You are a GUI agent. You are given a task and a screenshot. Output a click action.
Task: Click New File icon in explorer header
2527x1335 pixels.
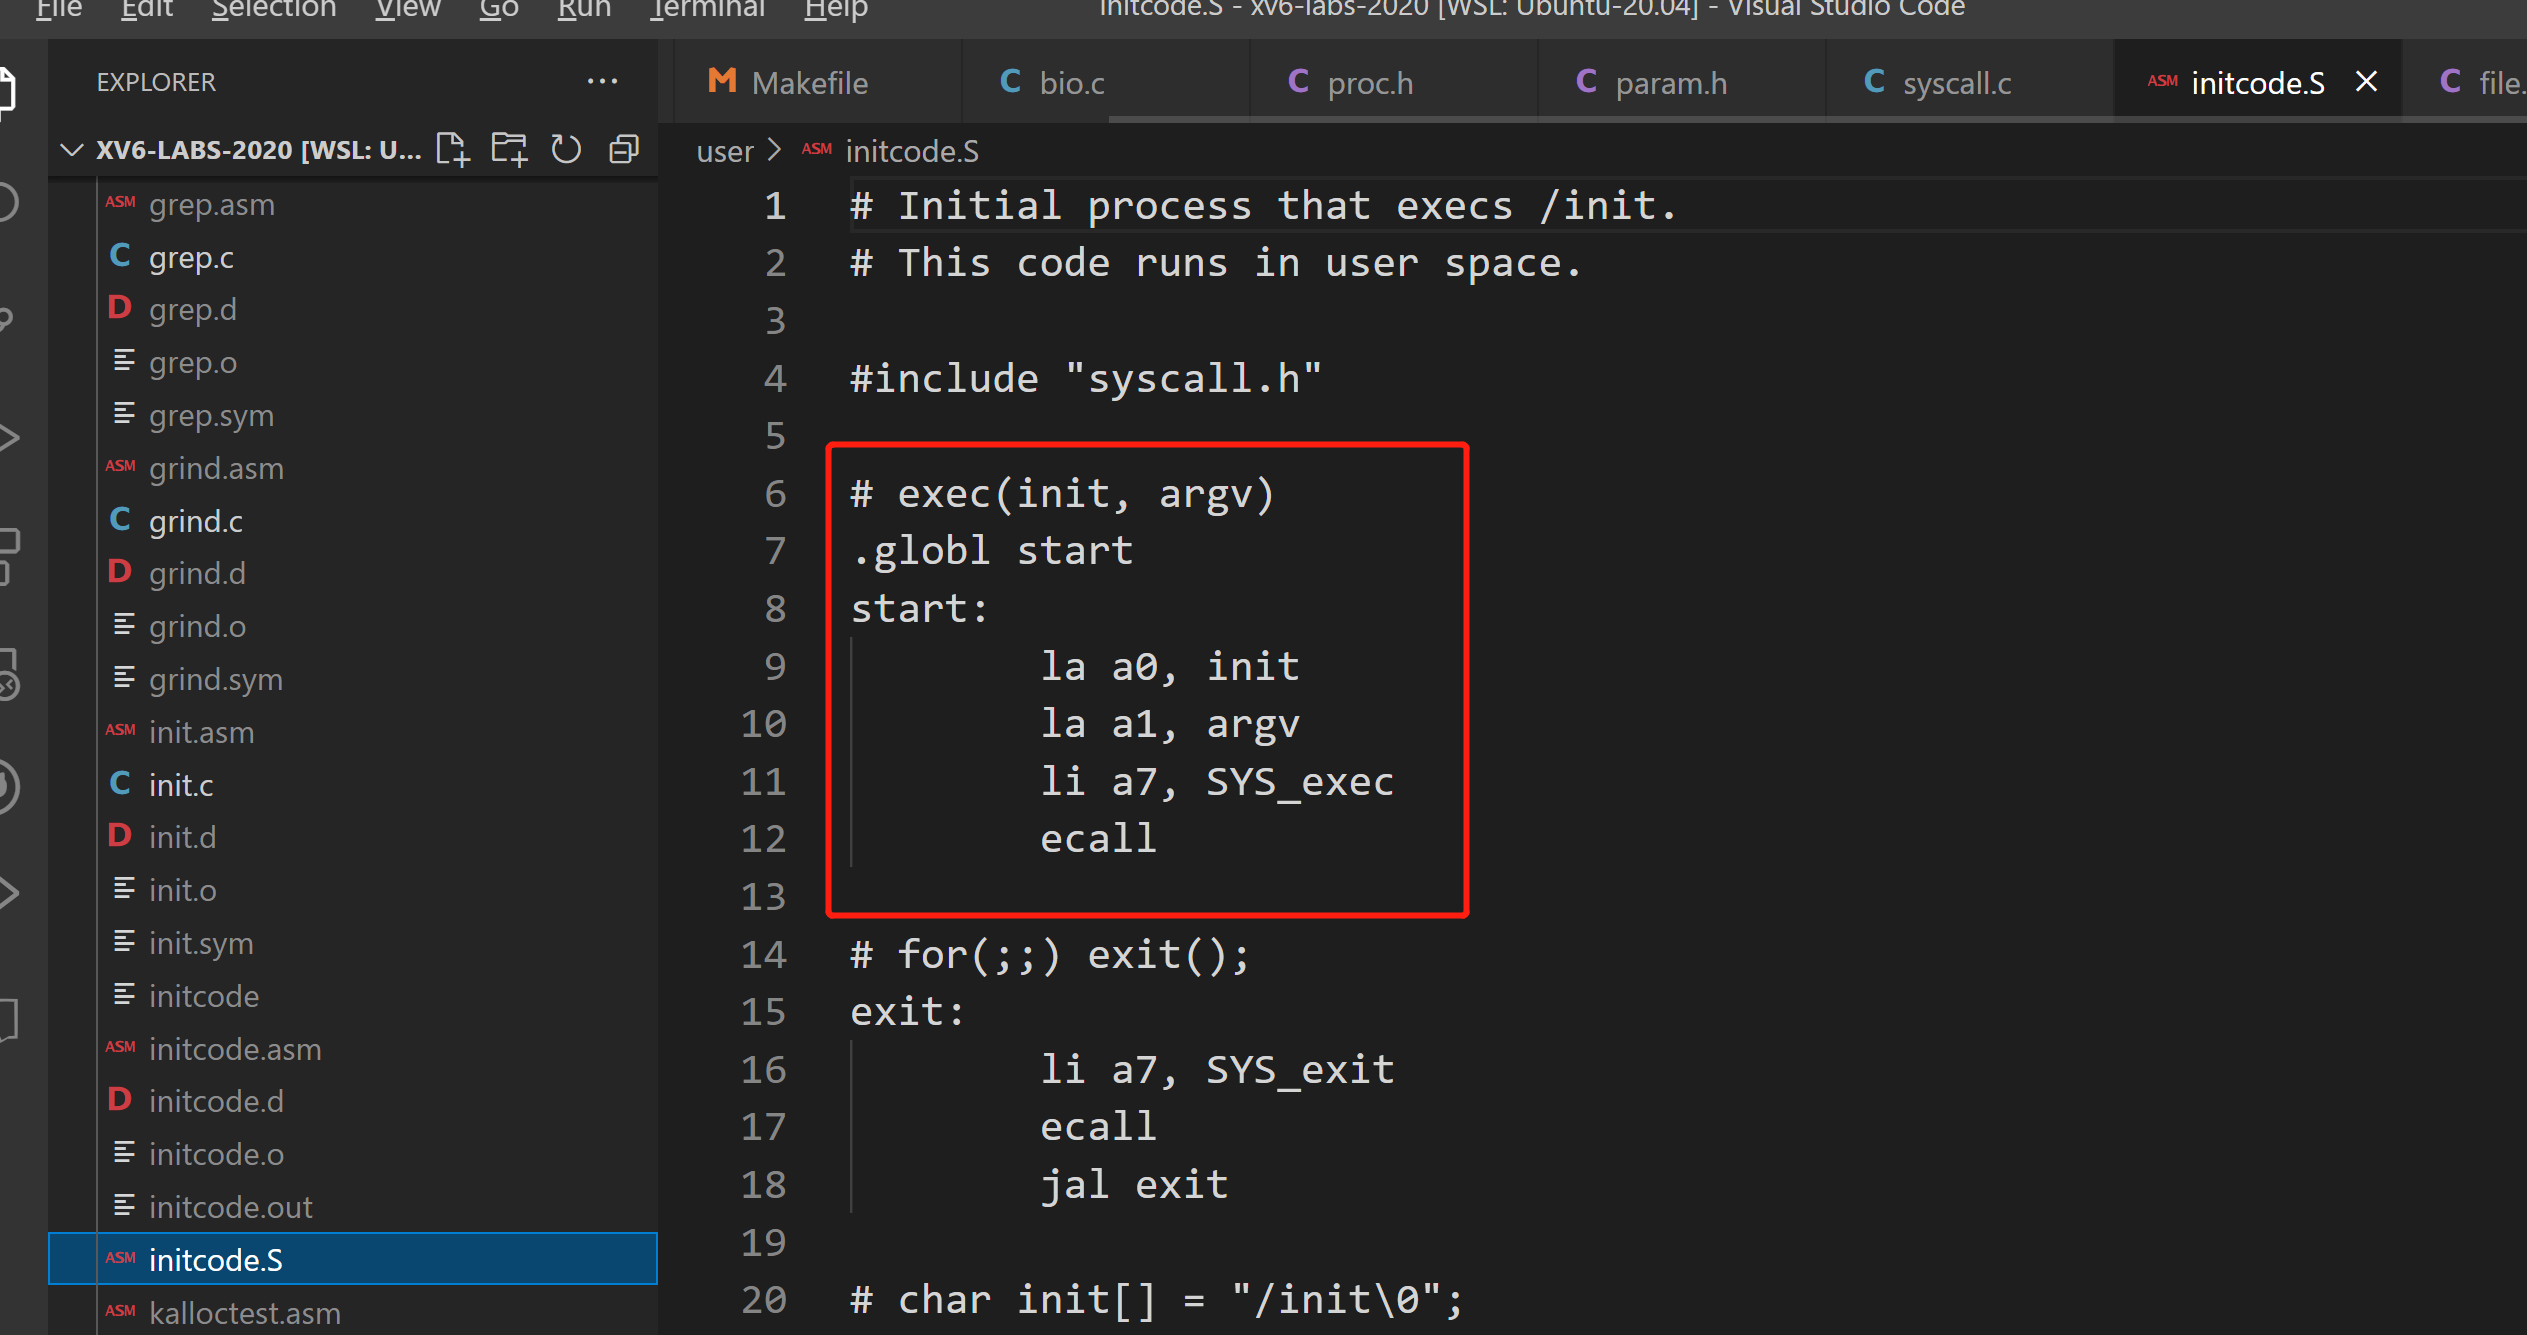(452, 150)
